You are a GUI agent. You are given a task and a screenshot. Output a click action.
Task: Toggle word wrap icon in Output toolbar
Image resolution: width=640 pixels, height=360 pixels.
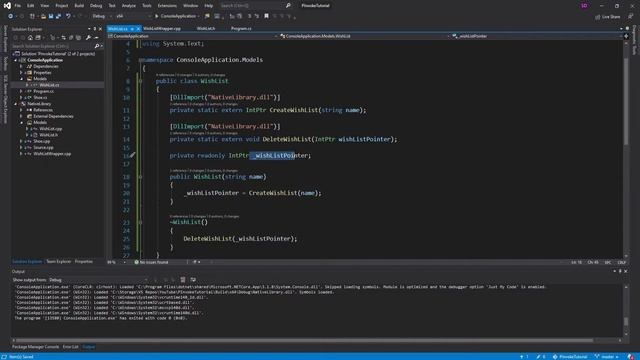(193, 280)
